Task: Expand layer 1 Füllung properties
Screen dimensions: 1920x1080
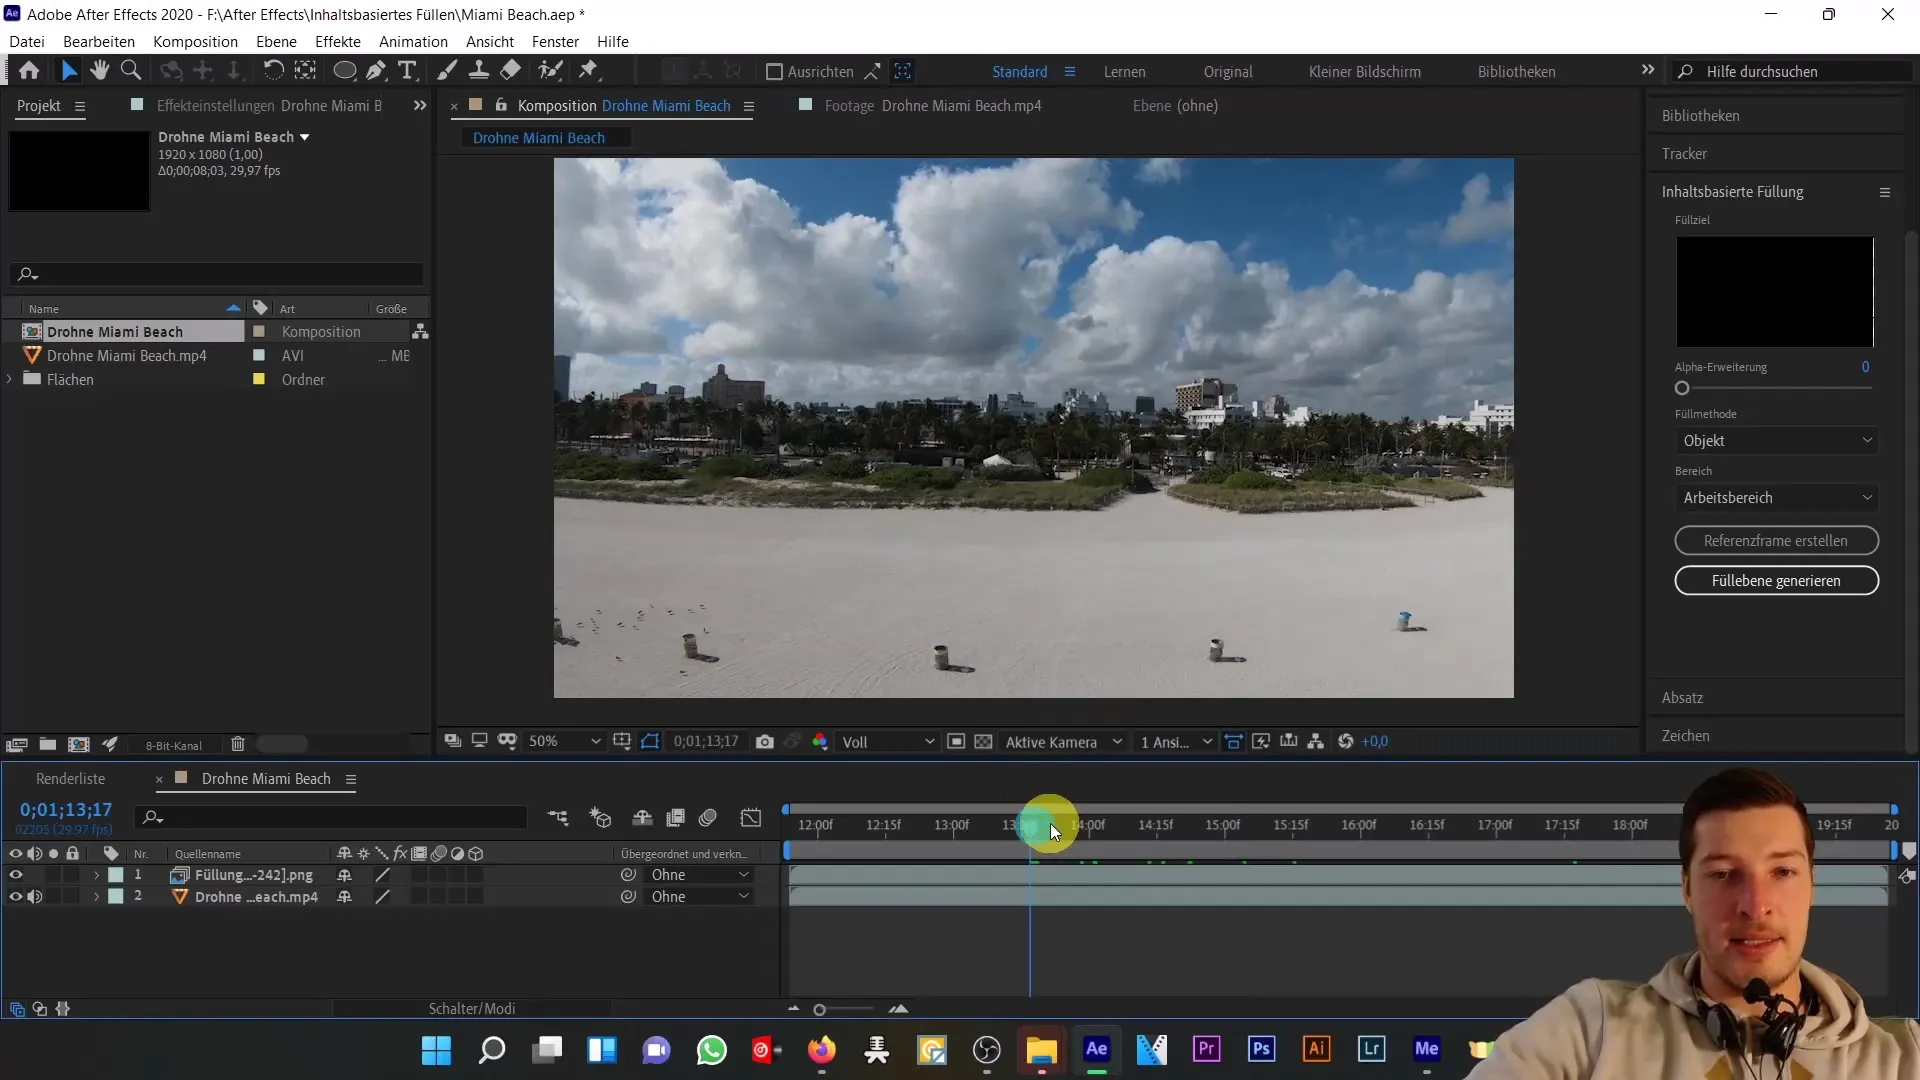Action: pyautogui.click(x=97, y=875)
